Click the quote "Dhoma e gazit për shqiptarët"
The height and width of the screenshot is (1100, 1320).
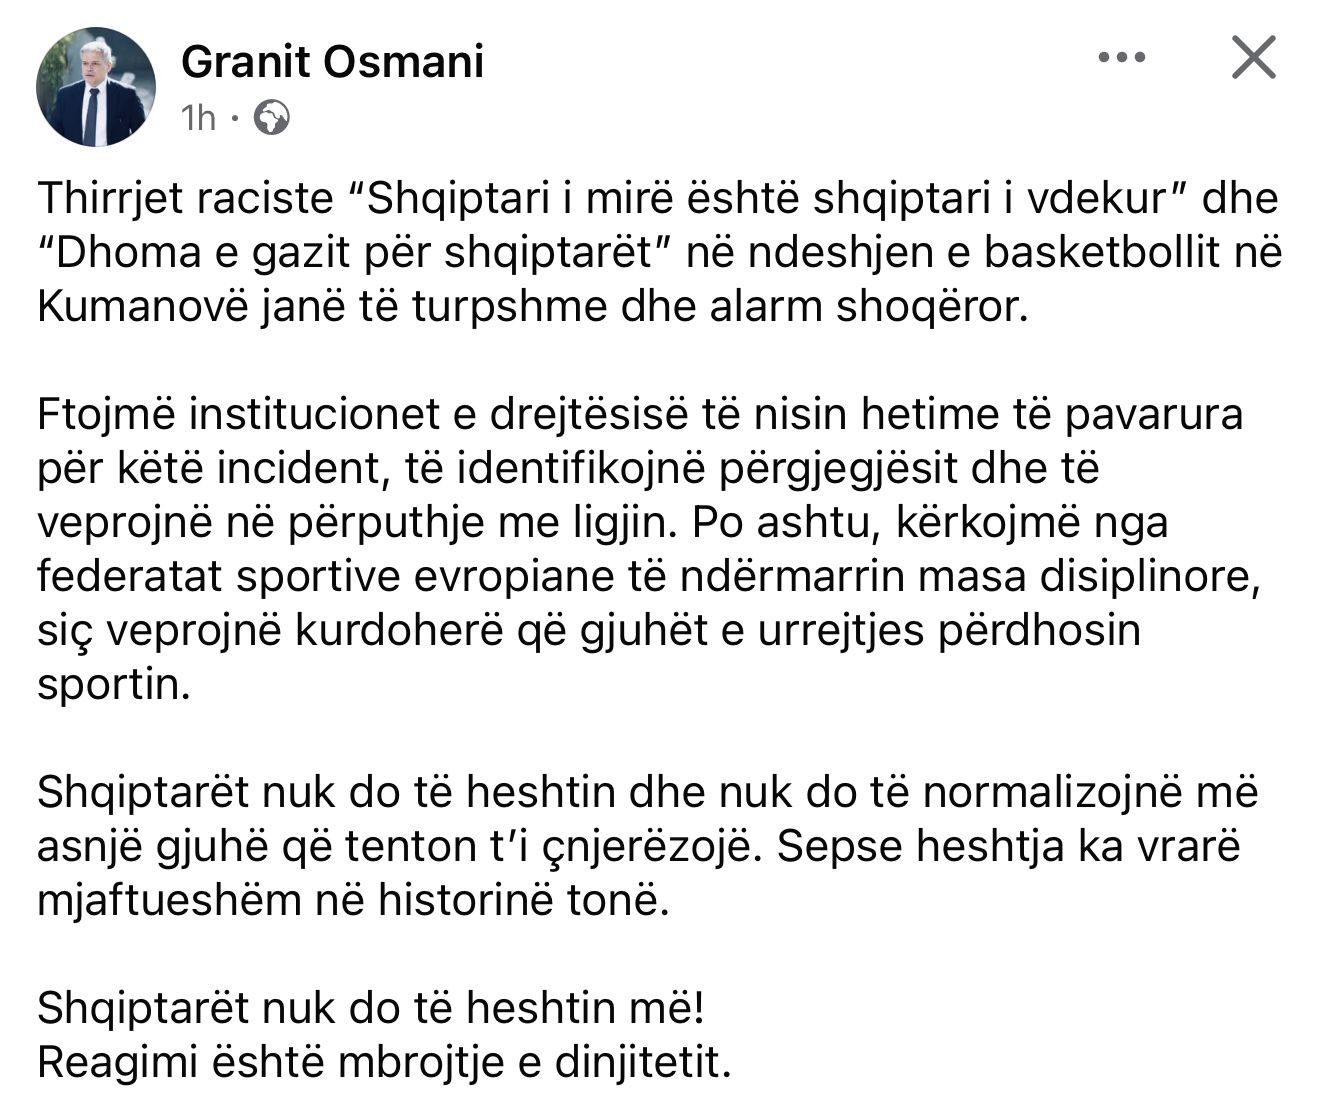pos(360,253)
